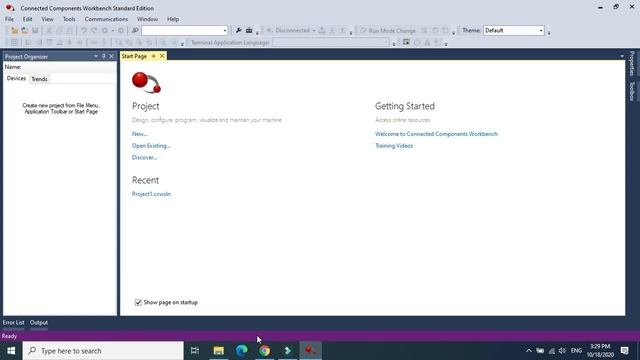Image resolution: width=640 pixels, height=360 pixels.
Task: Toggle auto-hide pin on Project Organizer
Action: click(x=104, y=56)
